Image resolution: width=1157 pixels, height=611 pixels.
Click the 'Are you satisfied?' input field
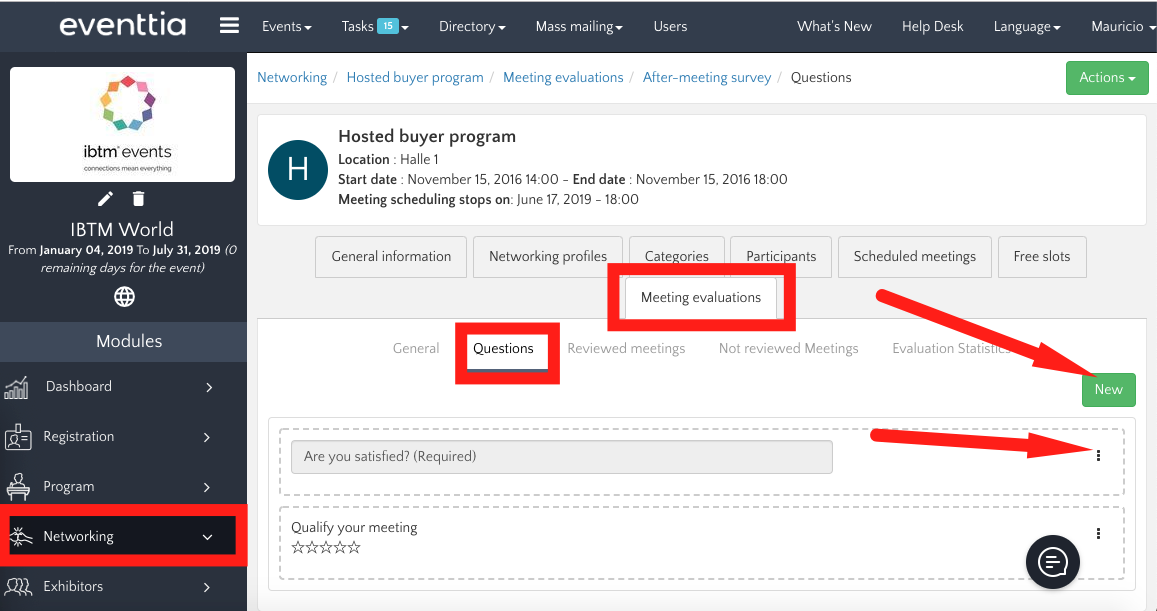(x=561, y=457)
